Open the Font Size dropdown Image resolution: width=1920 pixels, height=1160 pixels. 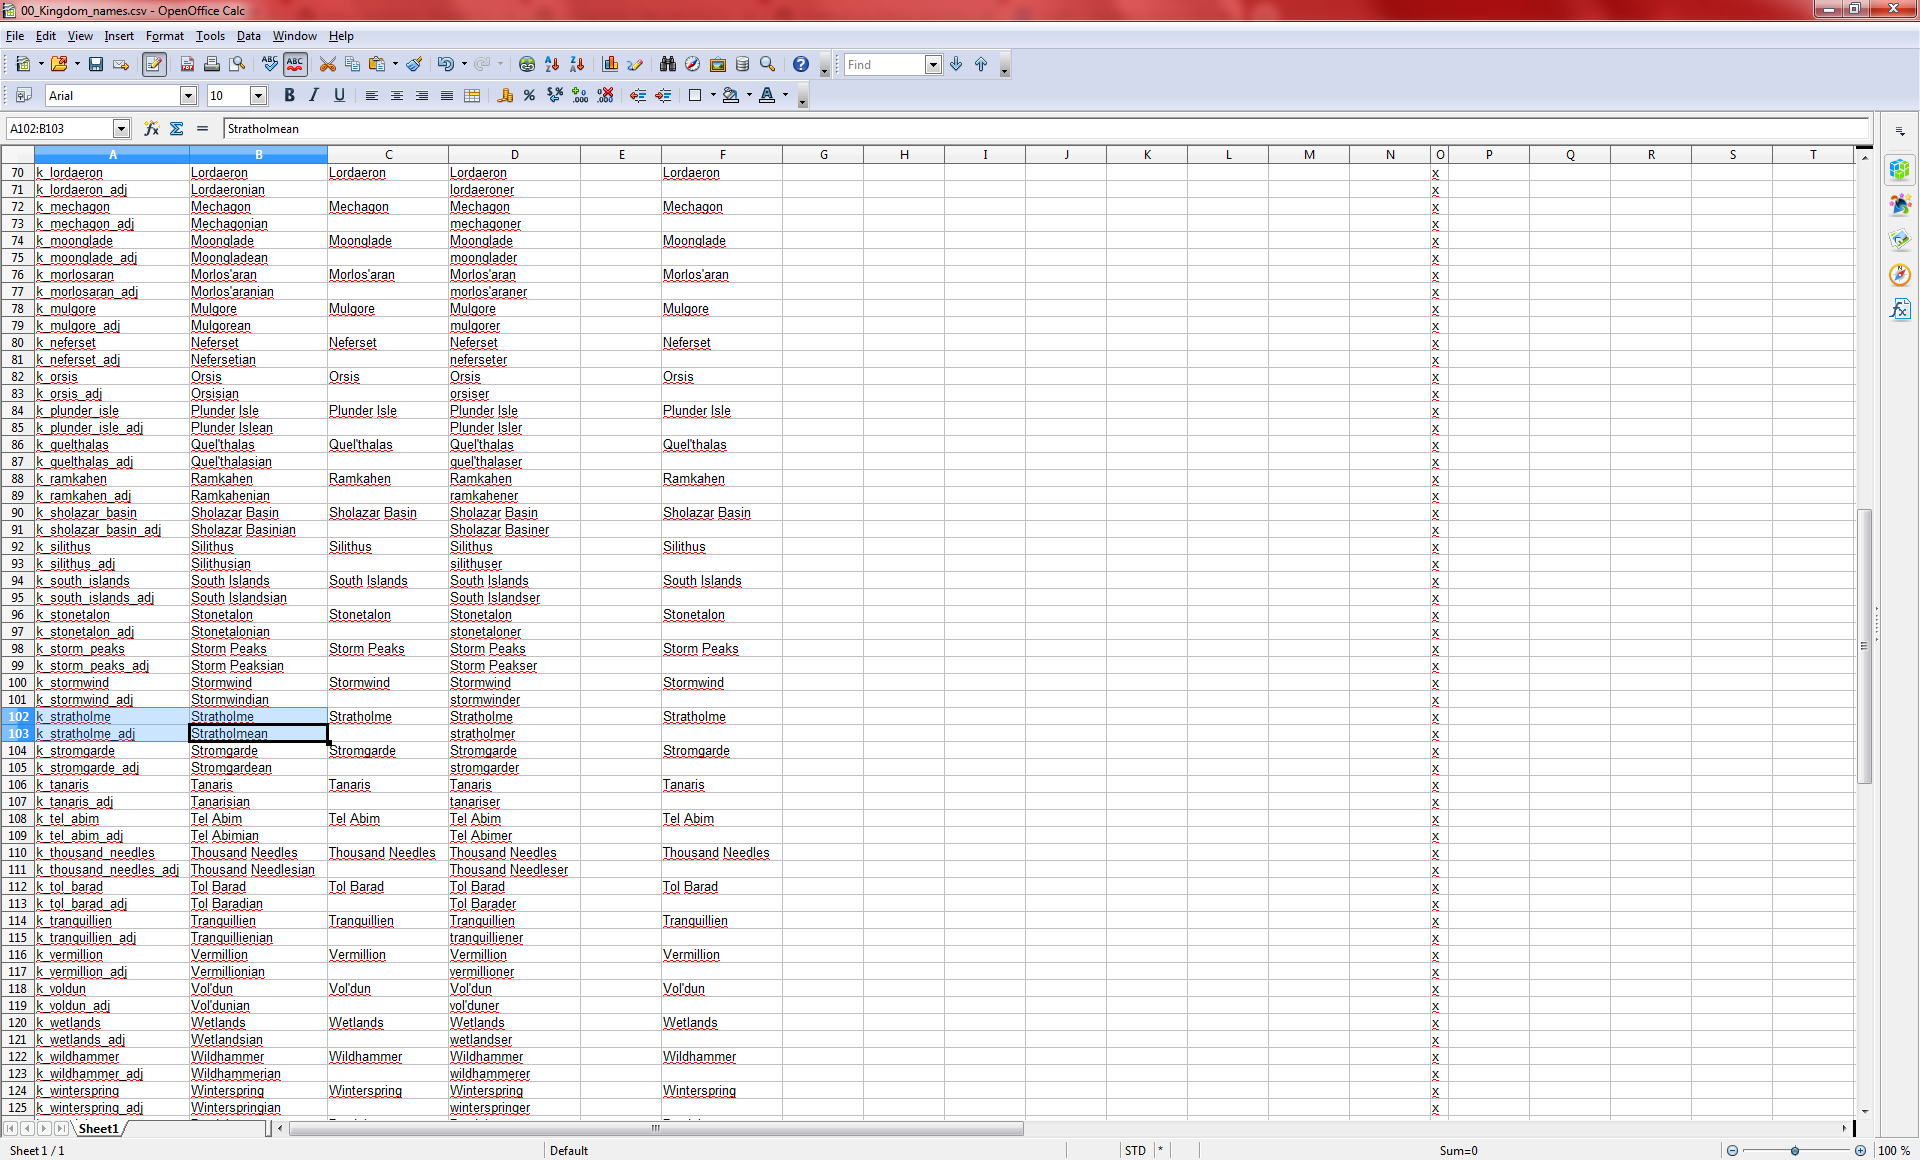click(258, 96)
